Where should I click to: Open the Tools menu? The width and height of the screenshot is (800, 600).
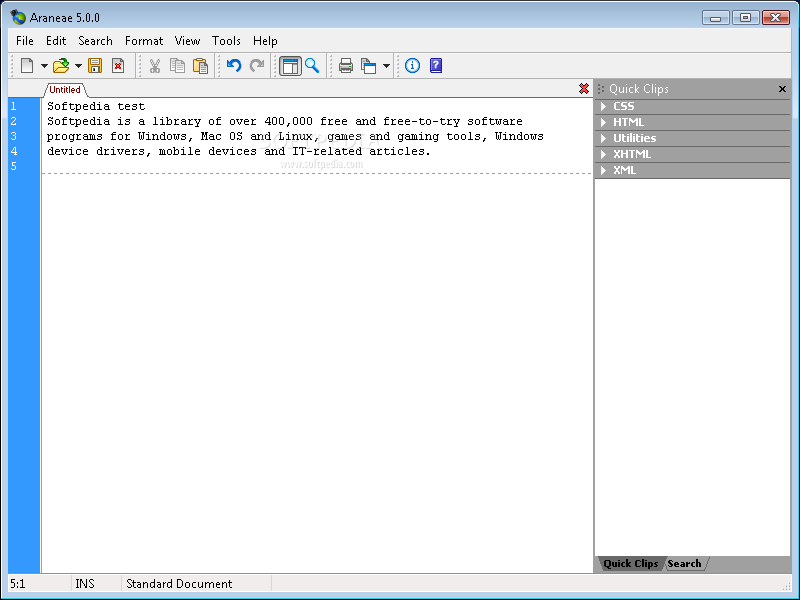point(226,41)
